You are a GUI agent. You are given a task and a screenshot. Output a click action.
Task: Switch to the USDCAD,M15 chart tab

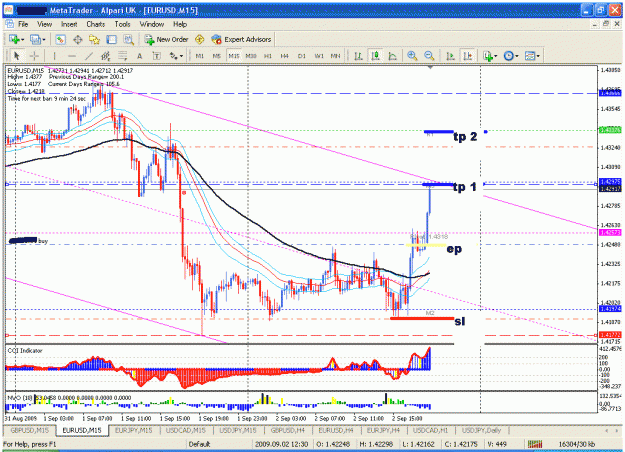(x=186, y=430)
